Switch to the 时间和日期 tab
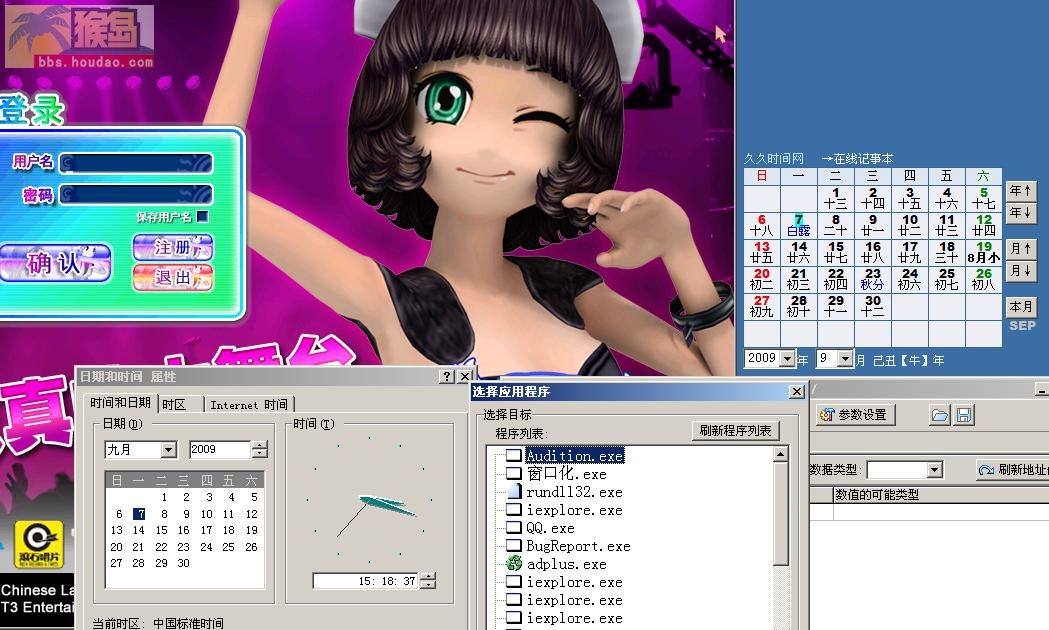 click(x=120, y=403)
